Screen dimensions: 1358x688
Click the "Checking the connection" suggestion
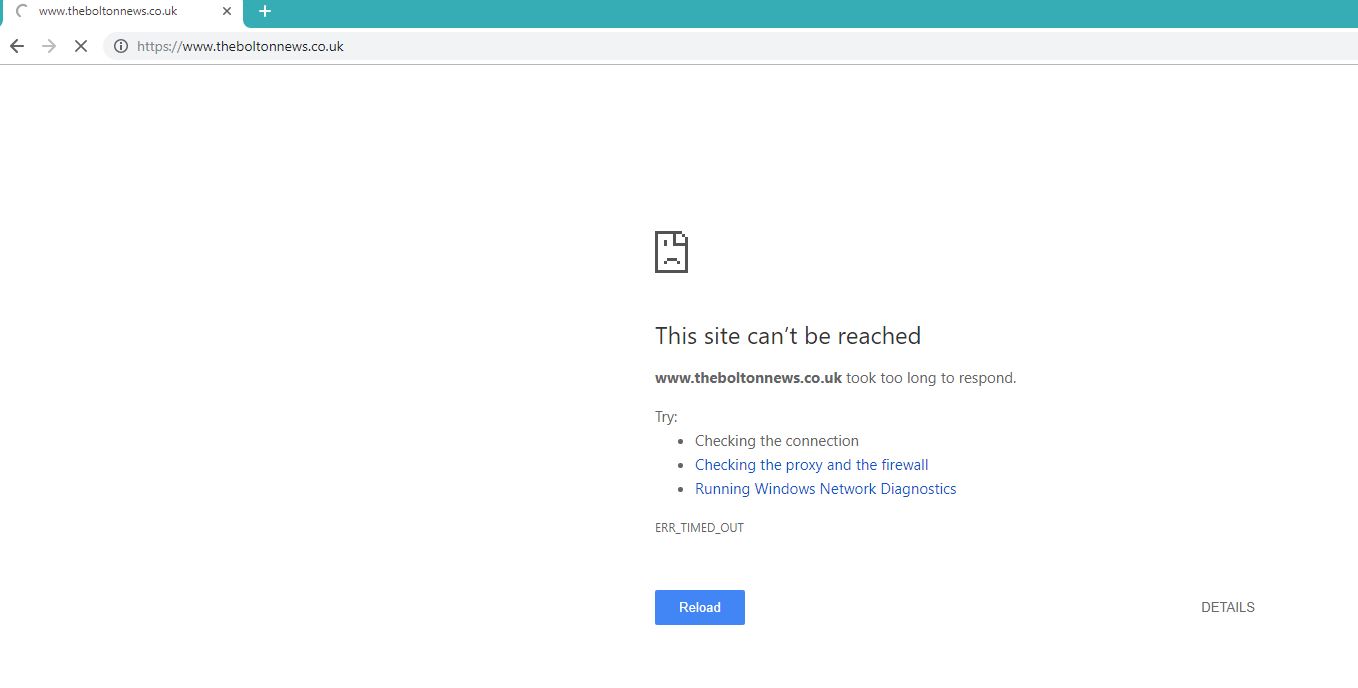(776, 441)
